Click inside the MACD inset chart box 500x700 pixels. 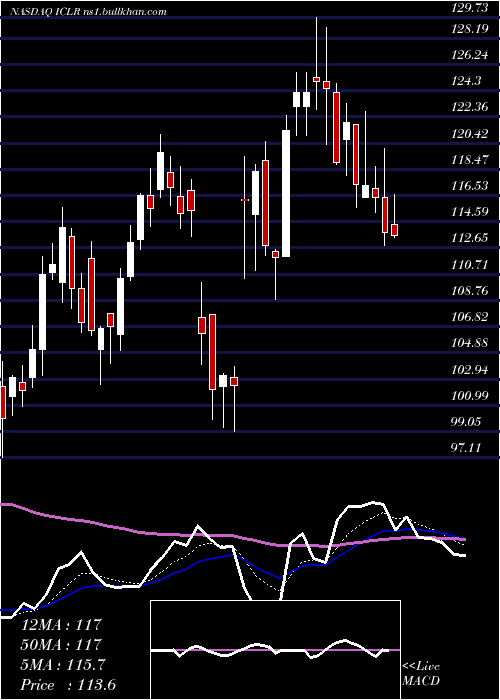point(275,650)
